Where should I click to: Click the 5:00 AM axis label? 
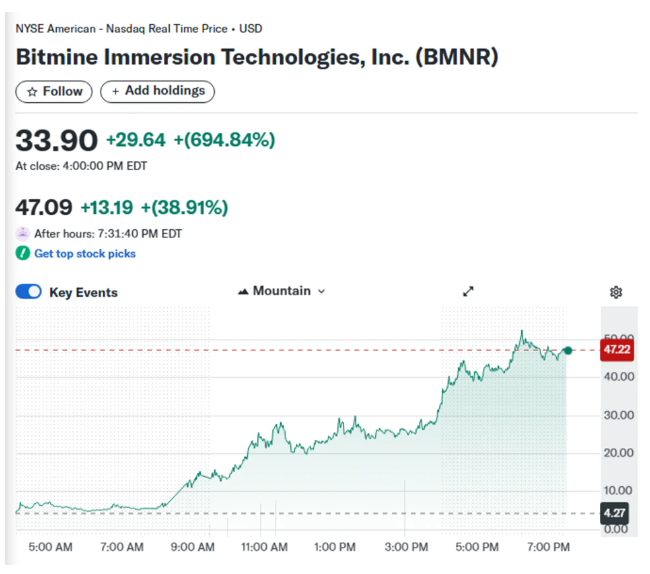pos(51,547)
